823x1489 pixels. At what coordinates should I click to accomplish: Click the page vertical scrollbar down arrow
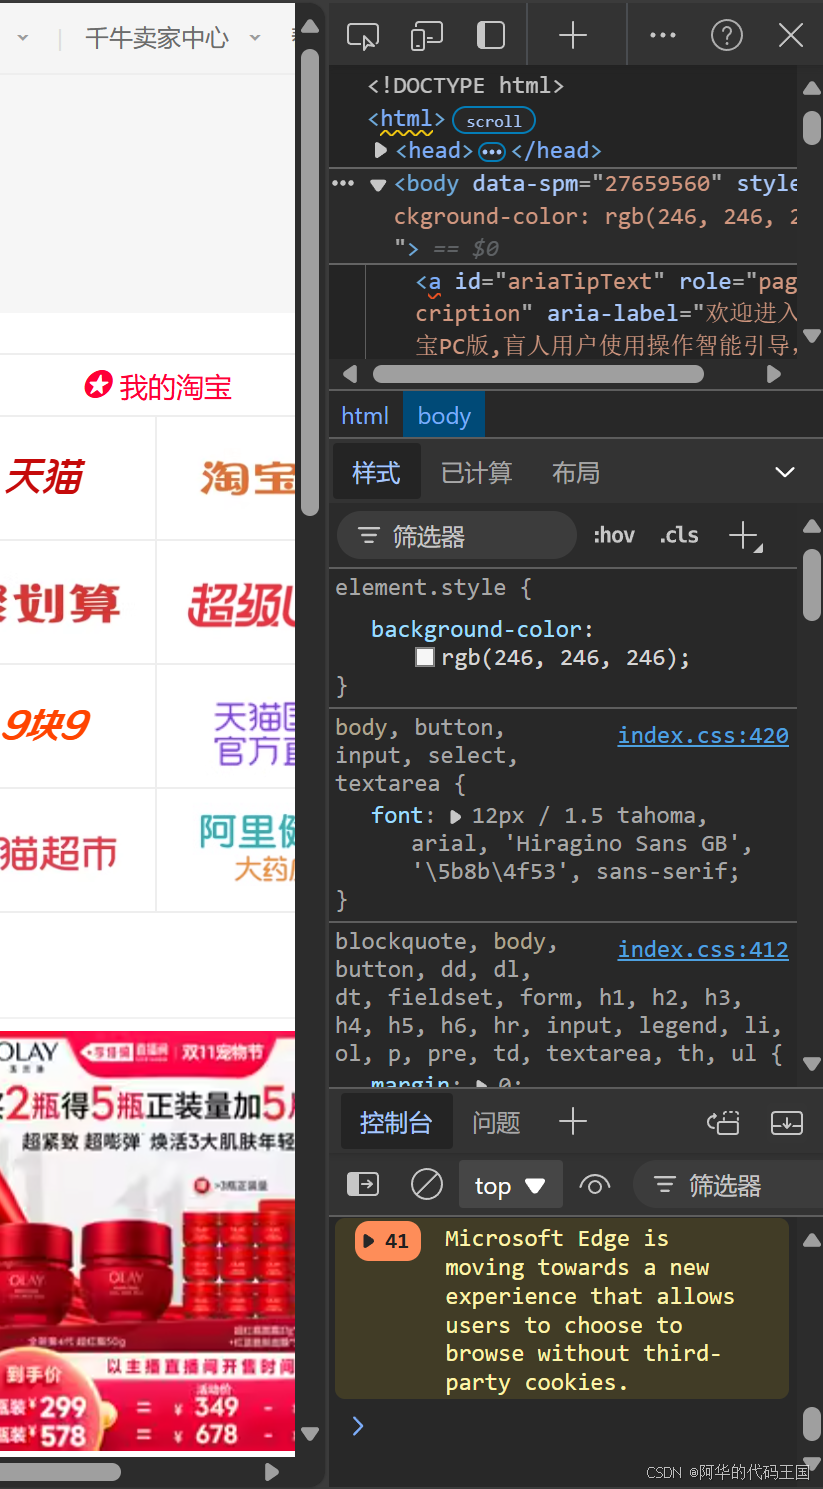(x=310, y=1433)
